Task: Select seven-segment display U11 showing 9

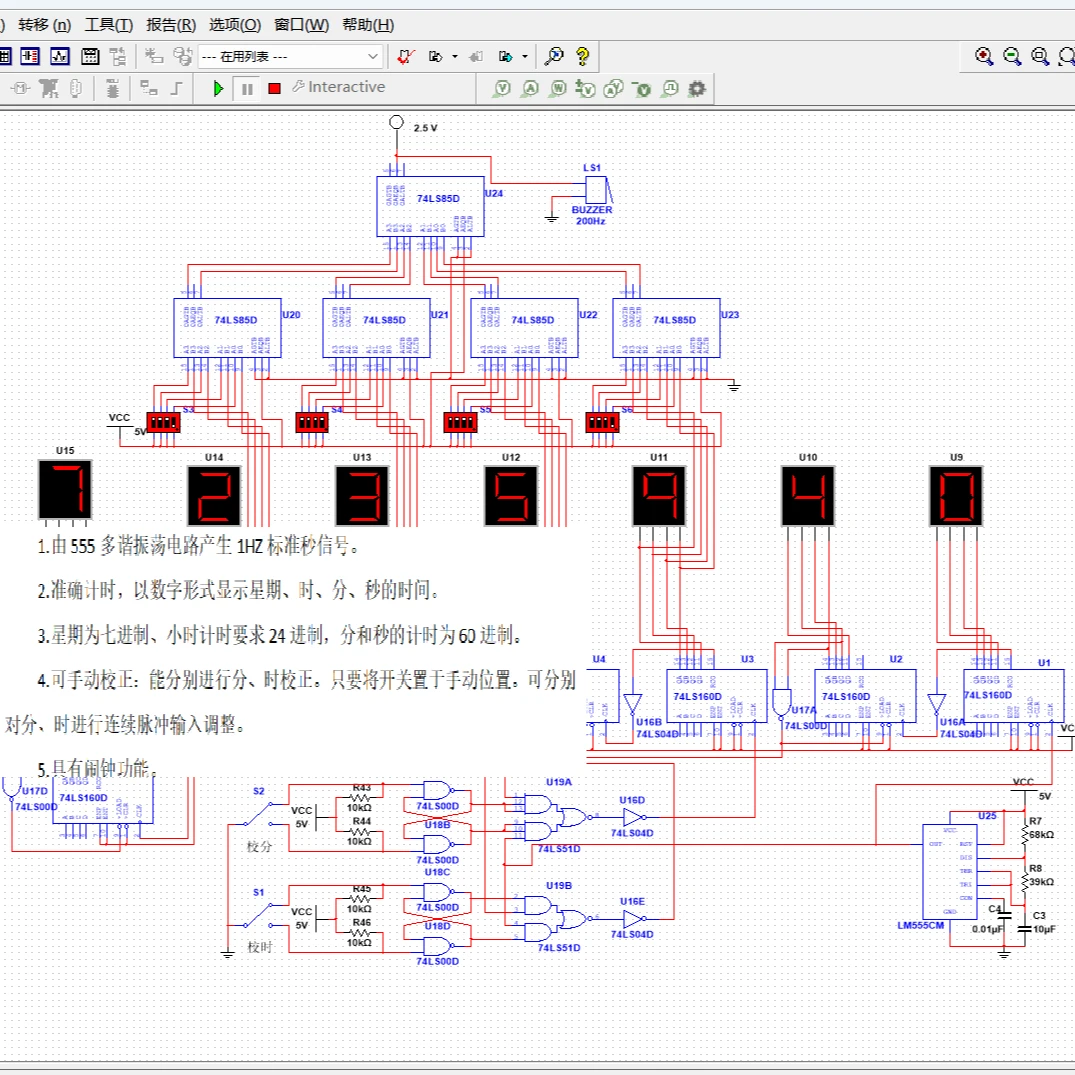Action: coord(659,496)
